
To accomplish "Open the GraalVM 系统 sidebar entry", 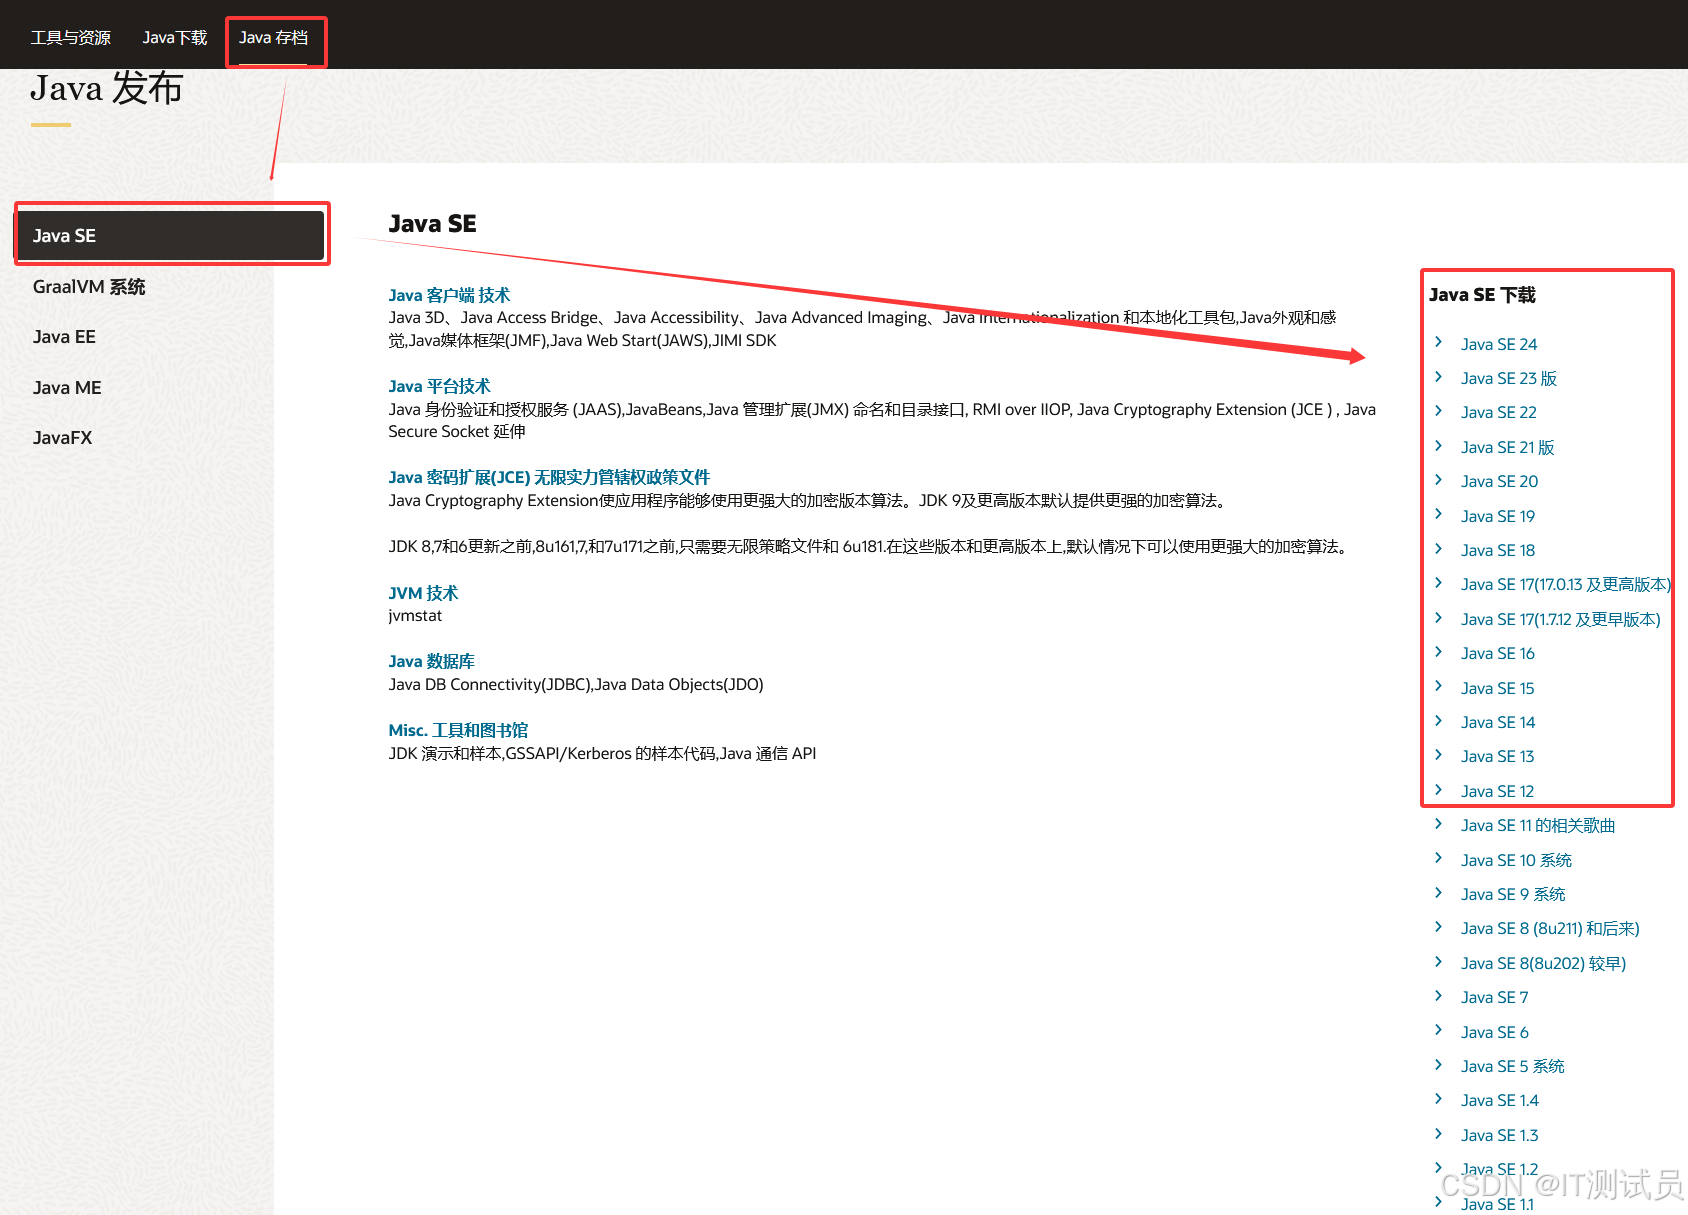I will tap(89, 287).
